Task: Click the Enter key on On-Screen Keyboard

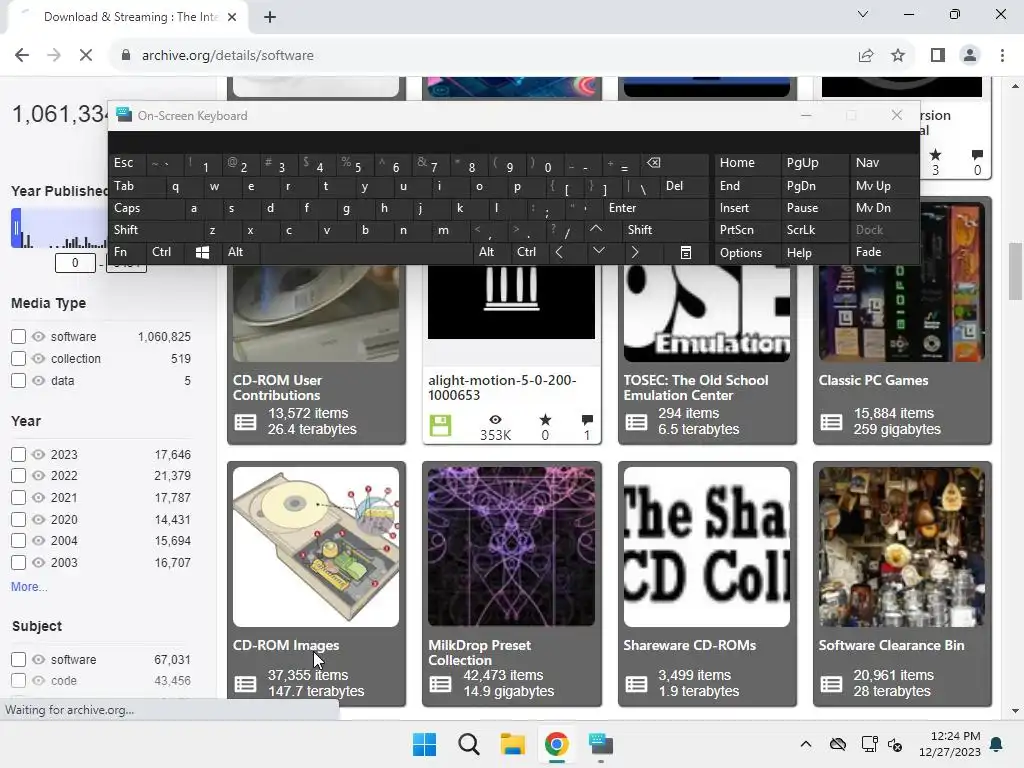Action: point(655,208)
